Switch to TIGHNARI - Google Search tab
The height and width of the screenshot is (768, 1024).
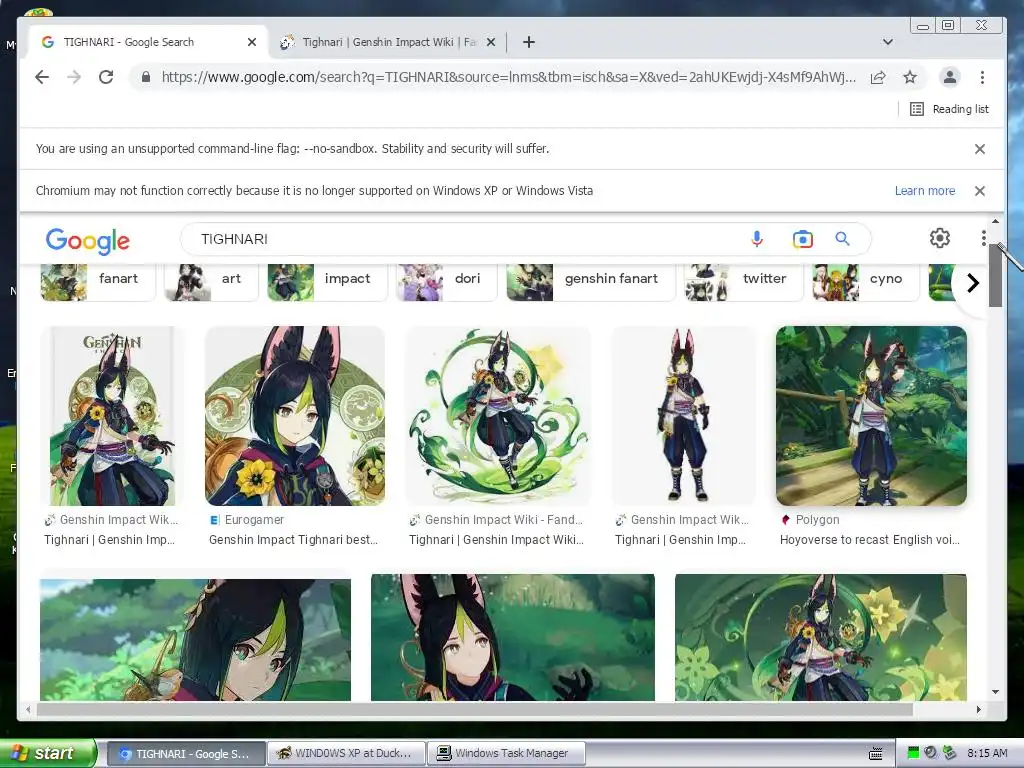coord(148,42)
